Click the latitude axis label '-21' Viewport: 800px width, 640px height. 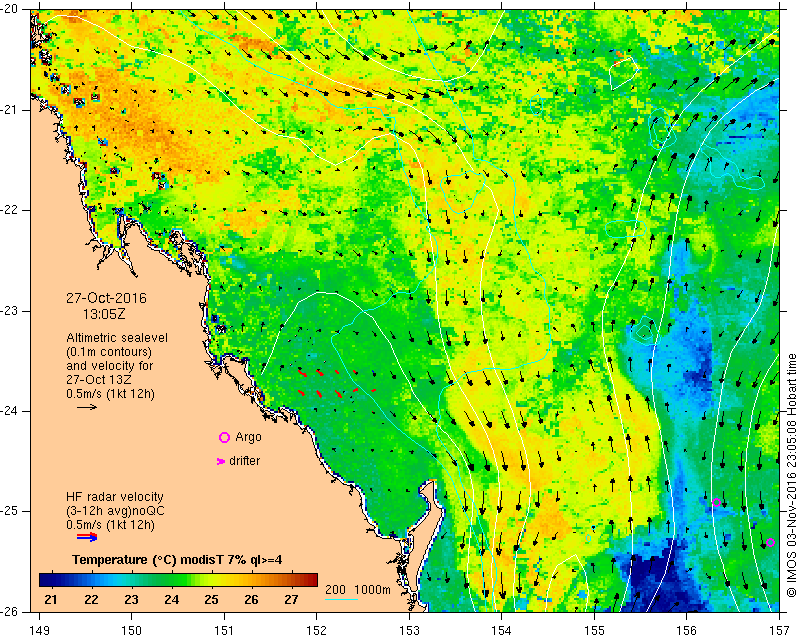(11, 110)
